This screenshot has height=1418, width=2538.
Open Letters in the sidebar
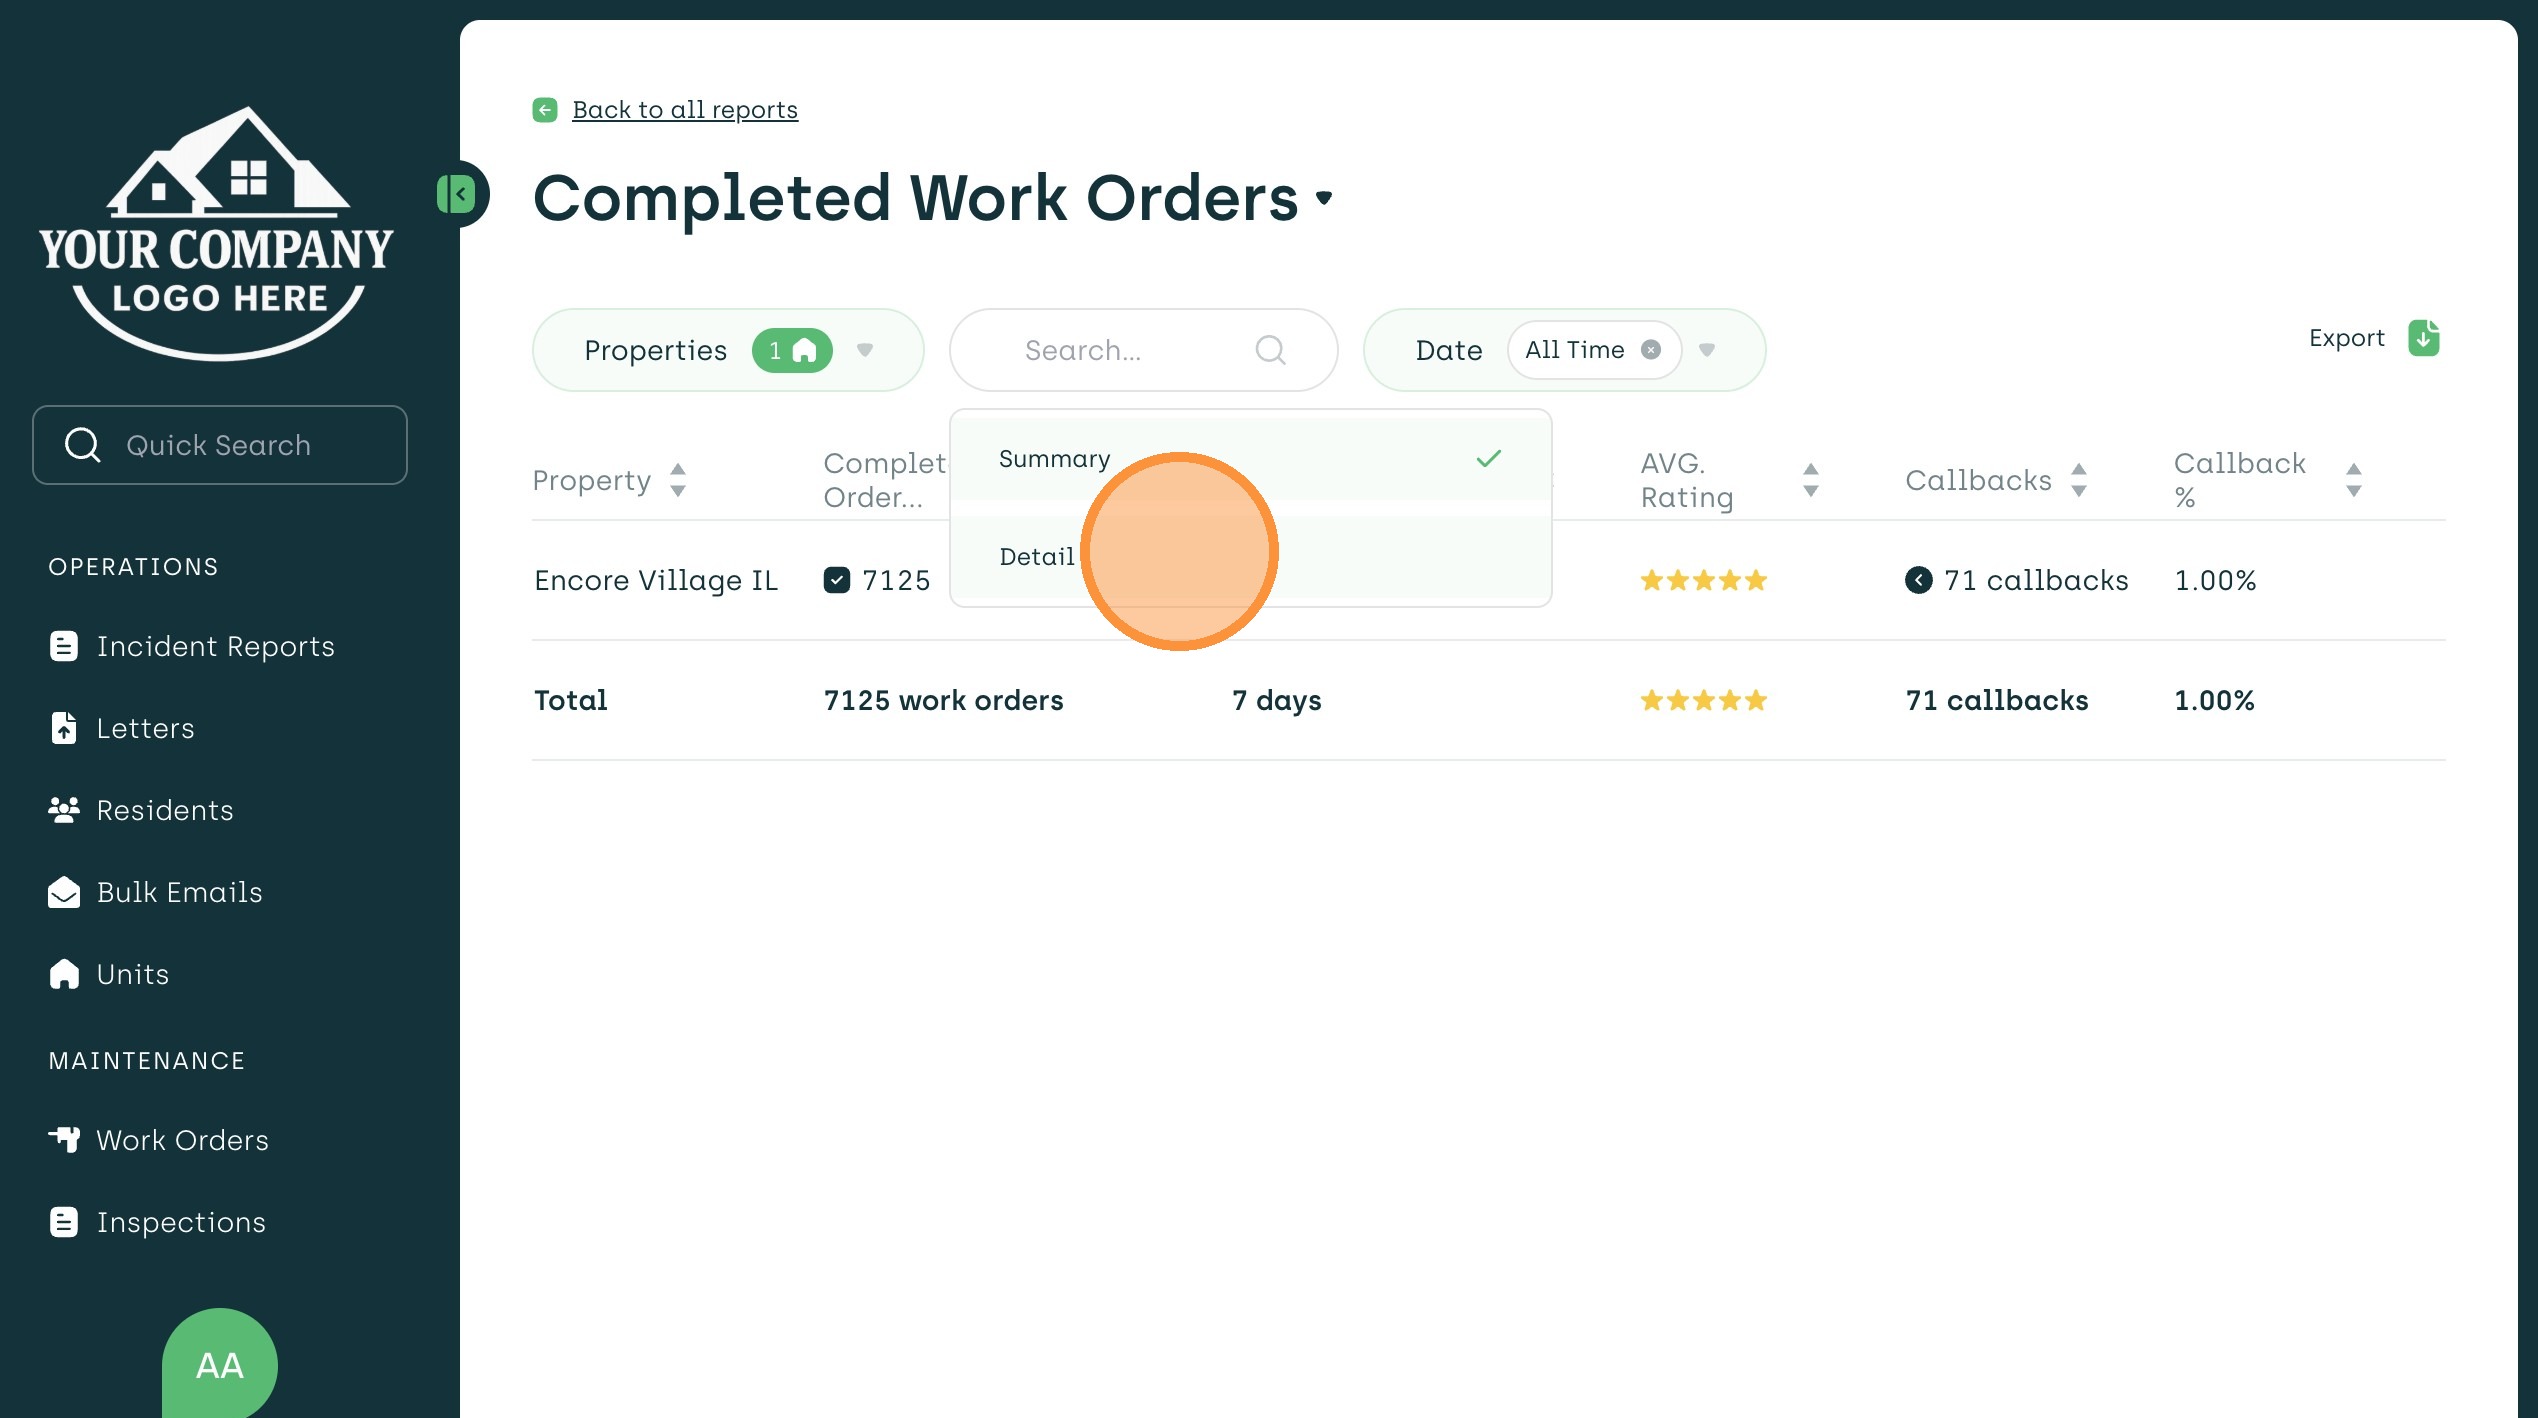coord(145,729)
